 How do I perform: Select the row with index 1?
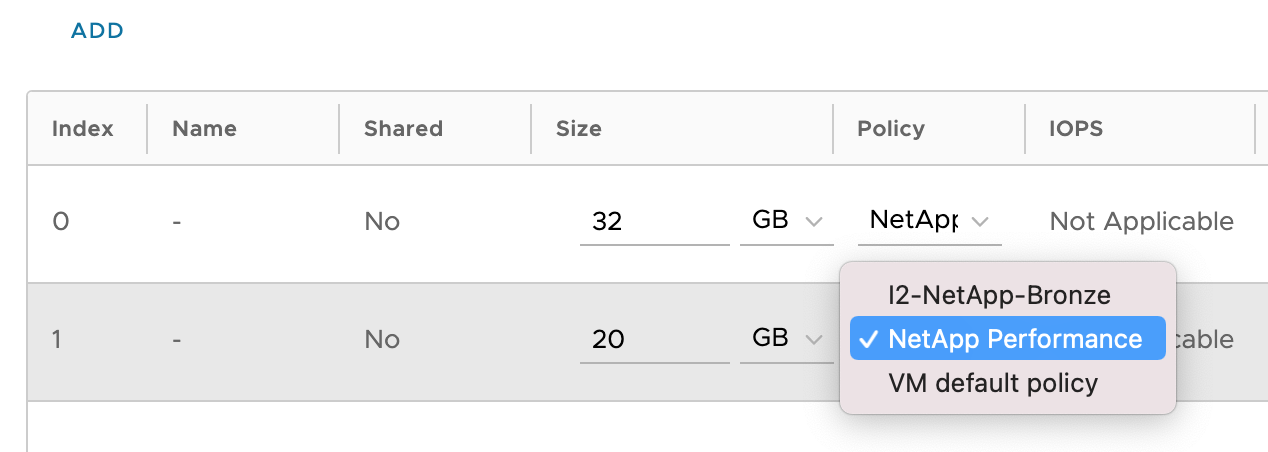click(x=59, y=340)
